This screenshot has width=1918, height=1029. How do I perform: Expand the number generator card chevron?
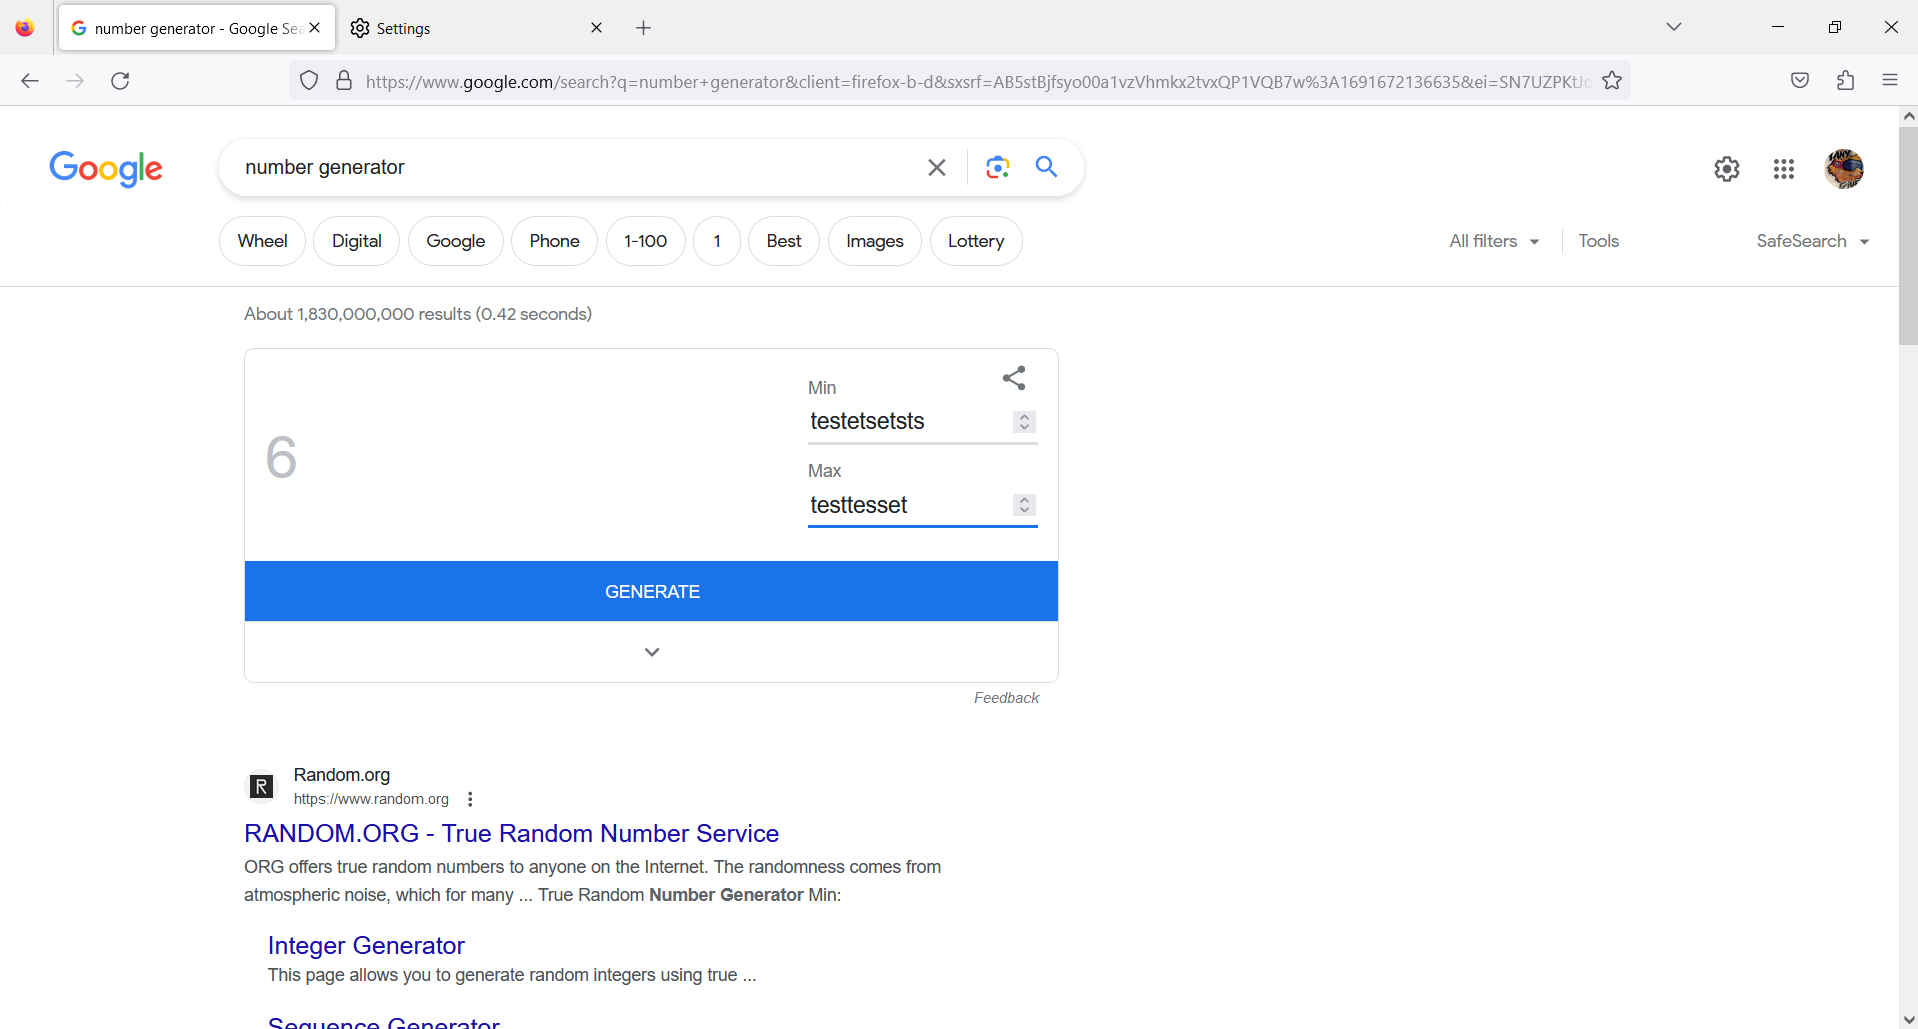(x=652, y=652)
